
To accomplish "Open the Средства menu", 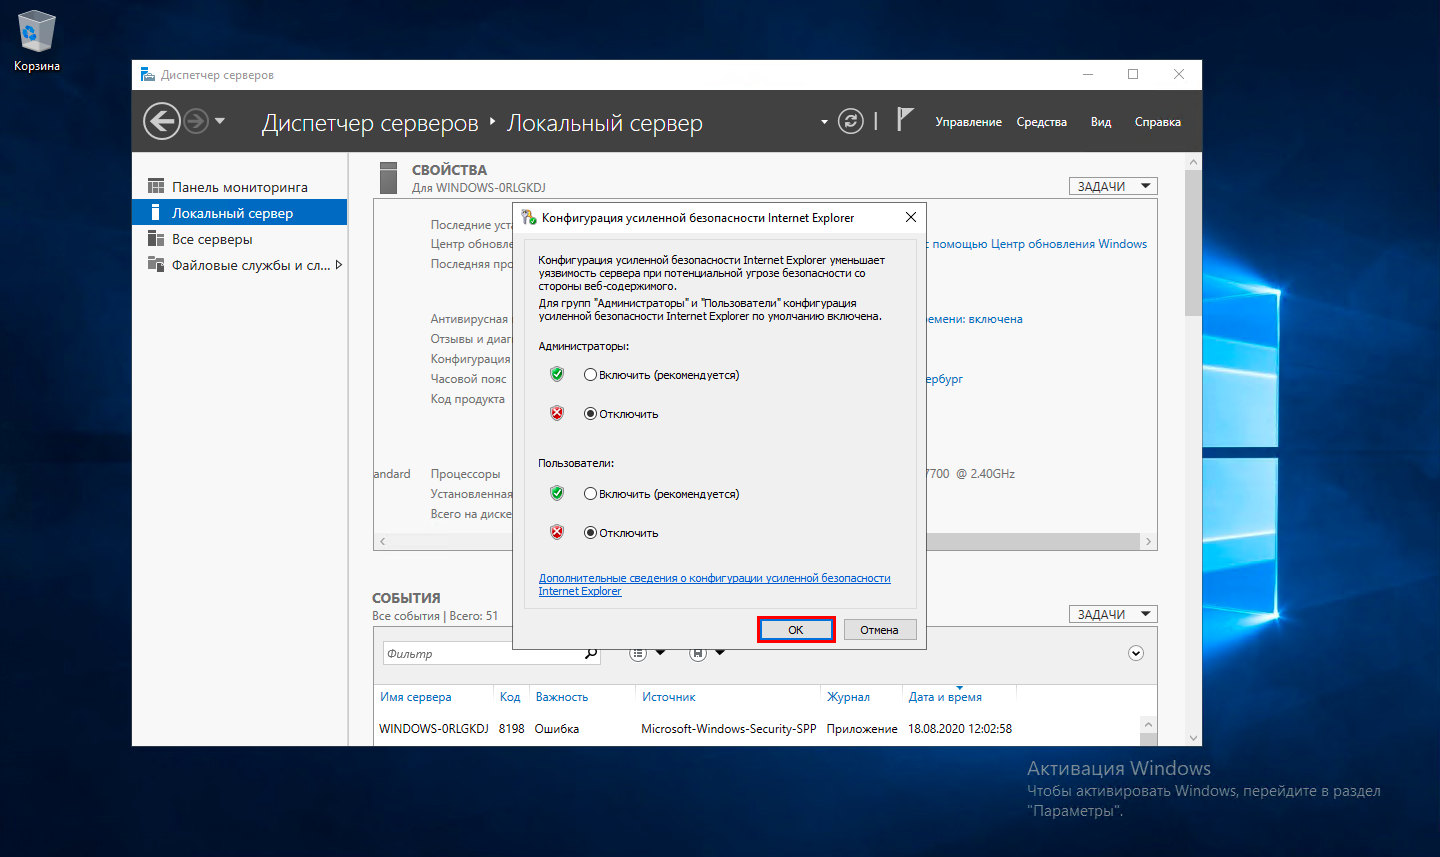I will click(1041, 122).
